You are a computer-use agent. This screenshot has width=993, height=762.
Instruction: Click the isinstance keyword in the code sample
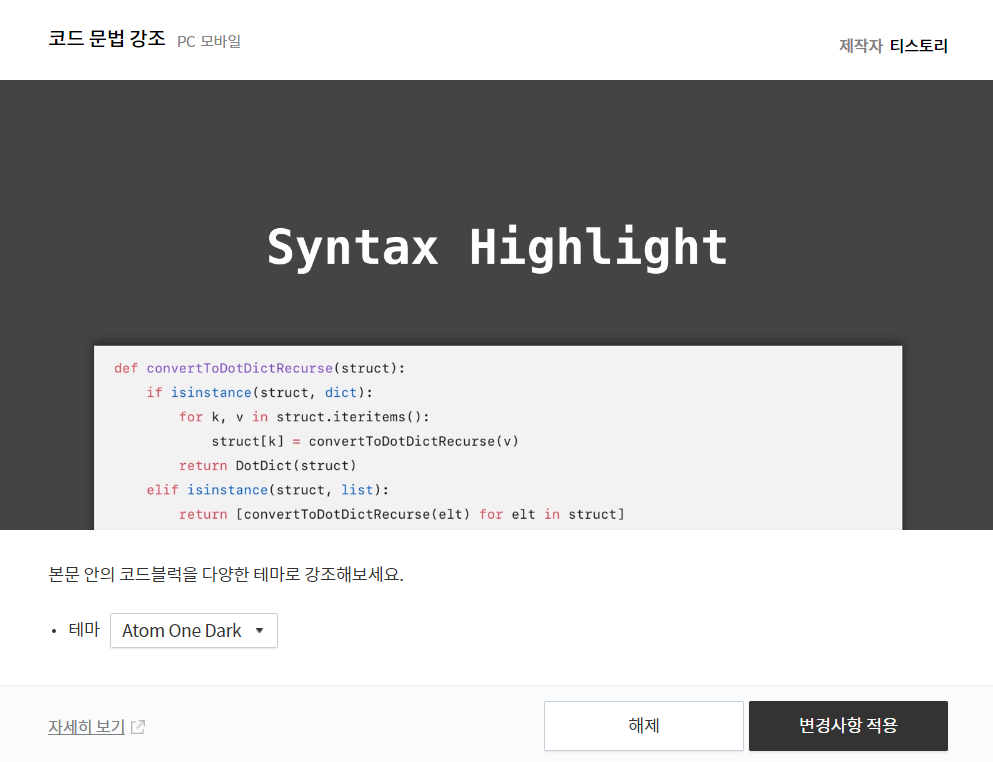[211, 392]
